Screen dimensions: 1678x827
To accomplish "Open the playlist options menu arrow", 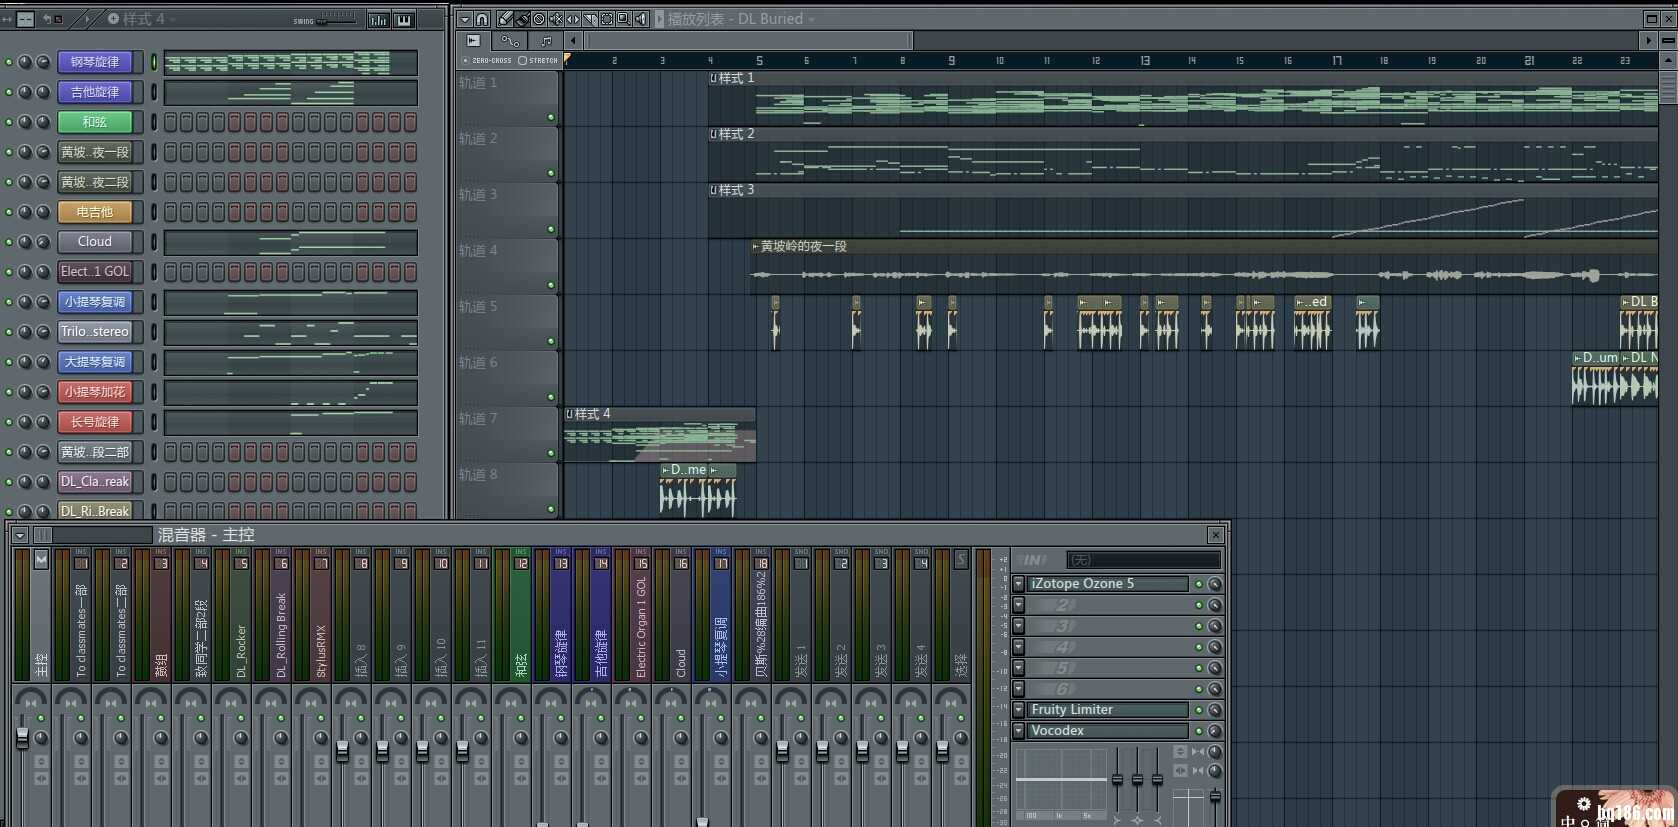I will click(x=465, y=19).
